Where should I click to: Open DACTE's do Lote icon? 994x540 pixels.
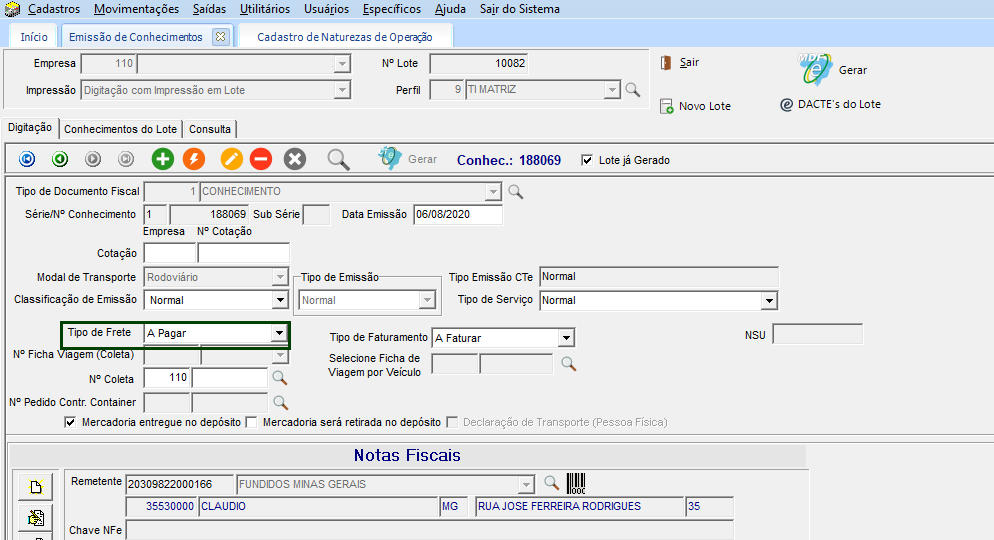[x=786, y=105]
